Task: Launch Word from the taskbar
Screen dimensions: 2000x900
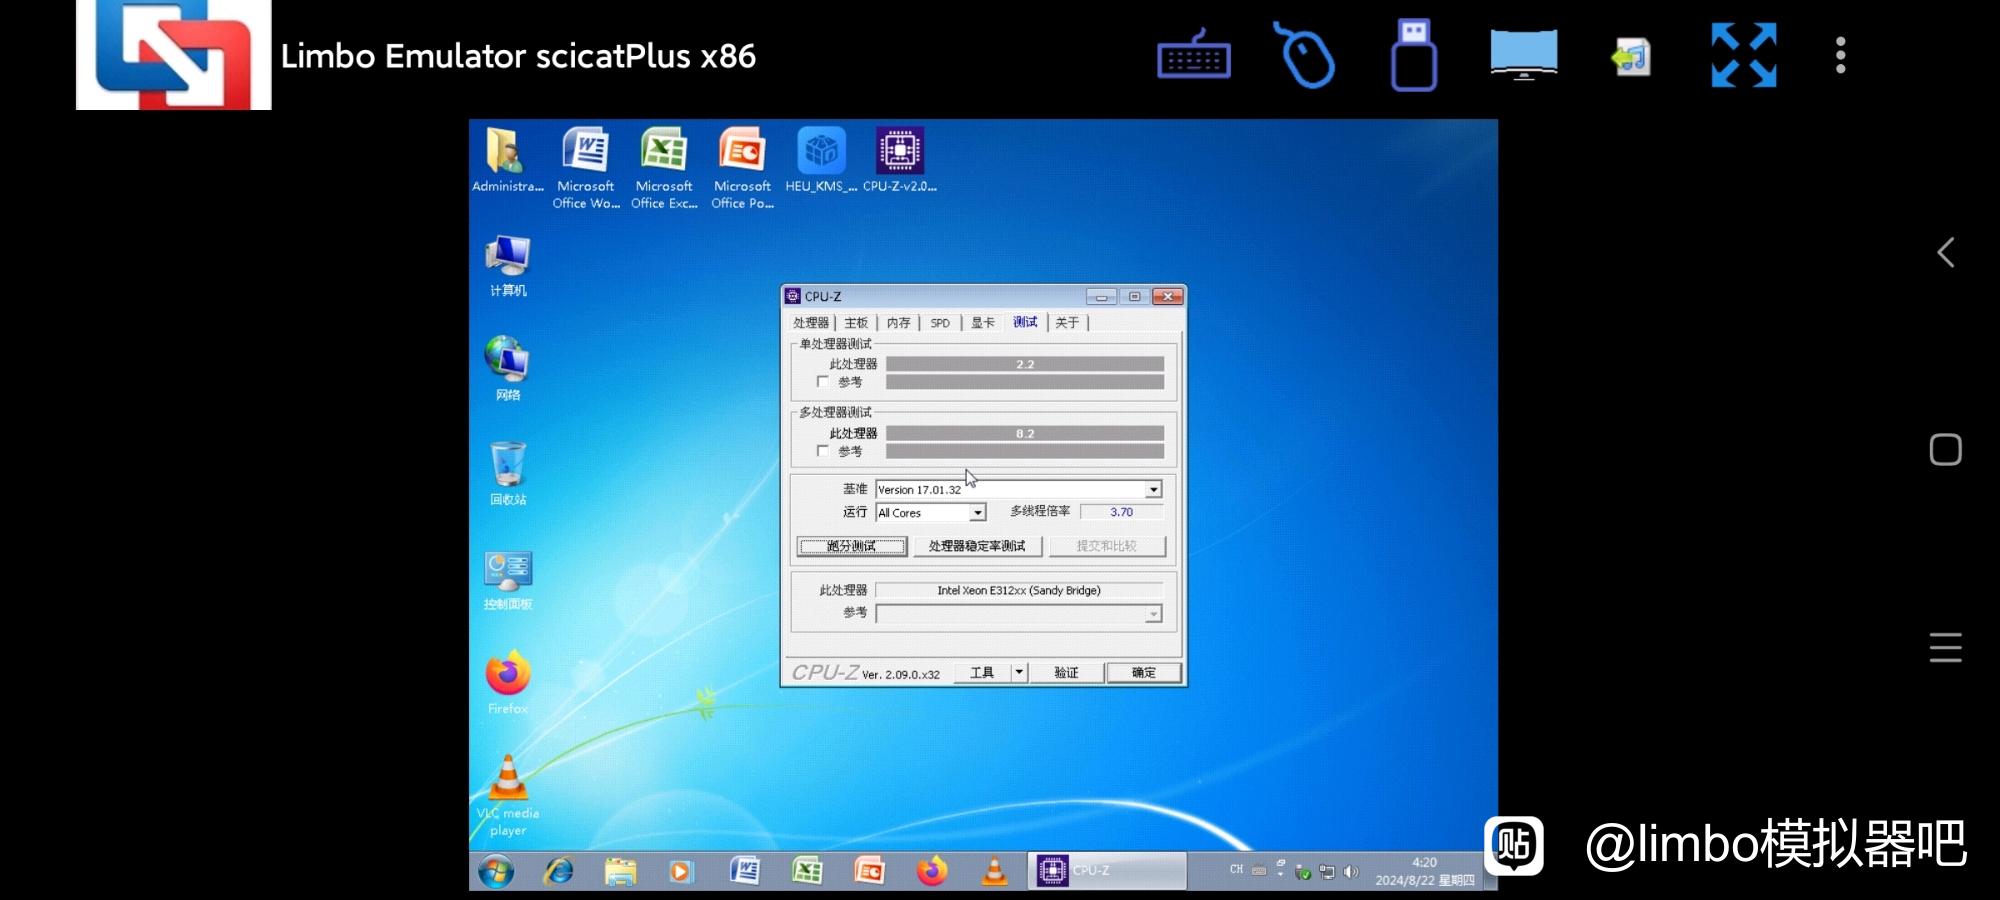Action: (744, 871)
